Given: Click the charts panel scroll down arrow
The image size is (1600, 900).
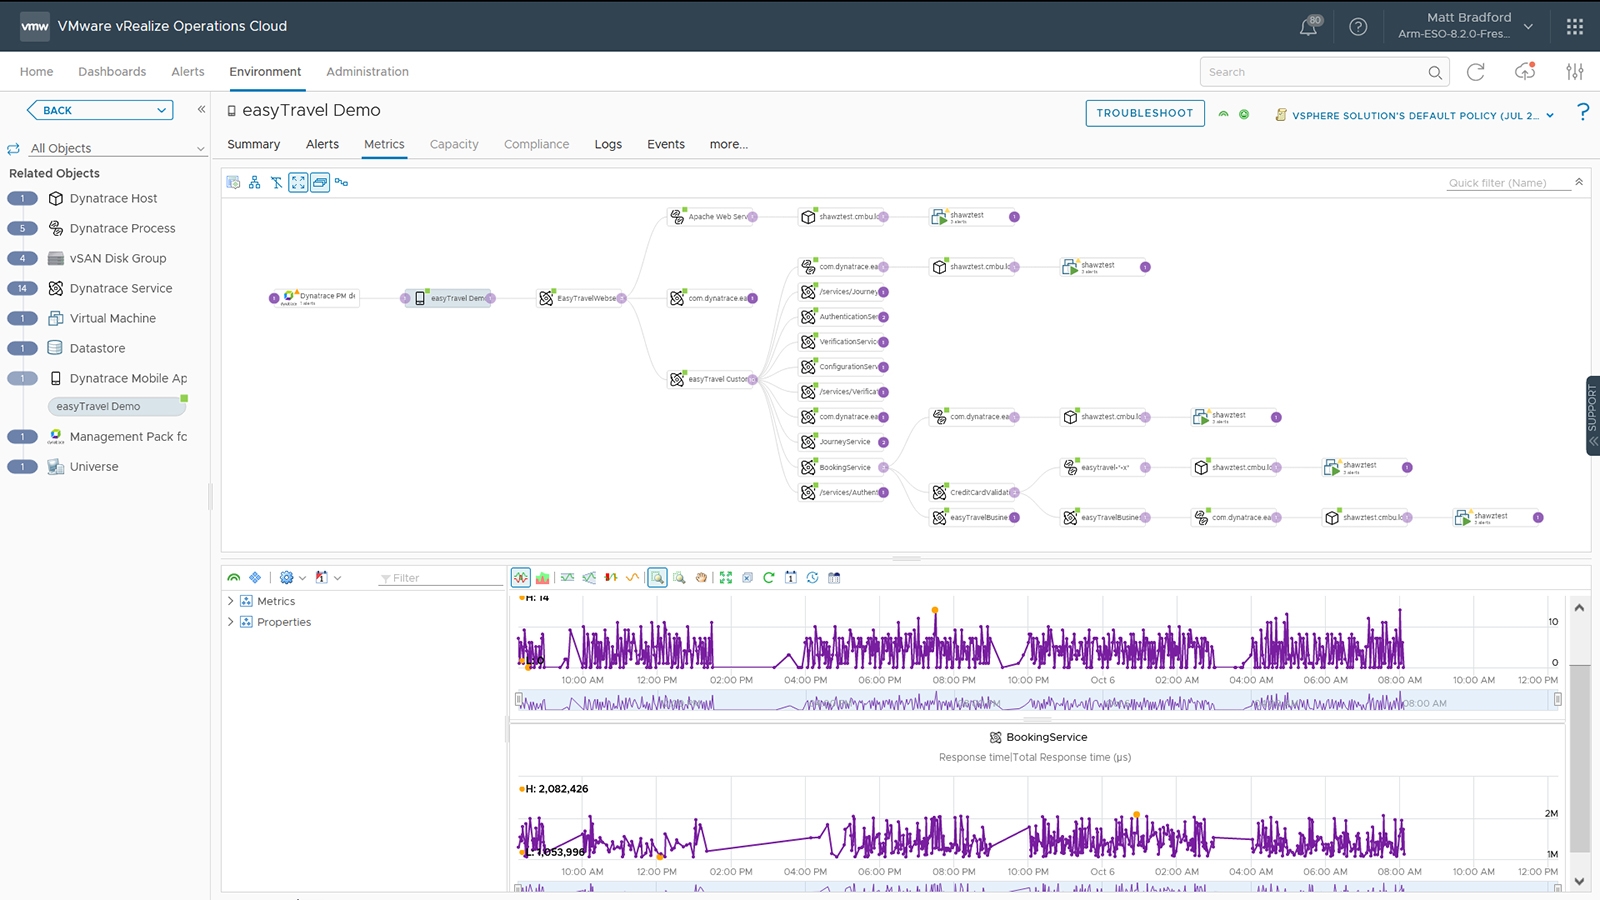Looking at the screenshot, I should 1579,881.
